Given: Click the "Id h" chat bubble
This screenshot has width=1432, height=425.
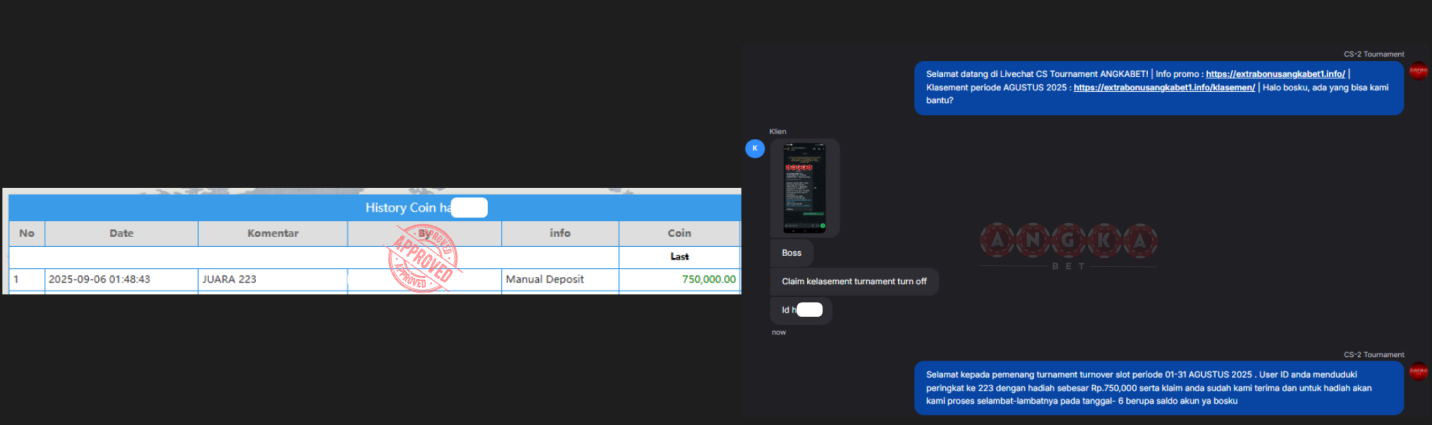Looking at the screenshot, I should click(802, 310).
